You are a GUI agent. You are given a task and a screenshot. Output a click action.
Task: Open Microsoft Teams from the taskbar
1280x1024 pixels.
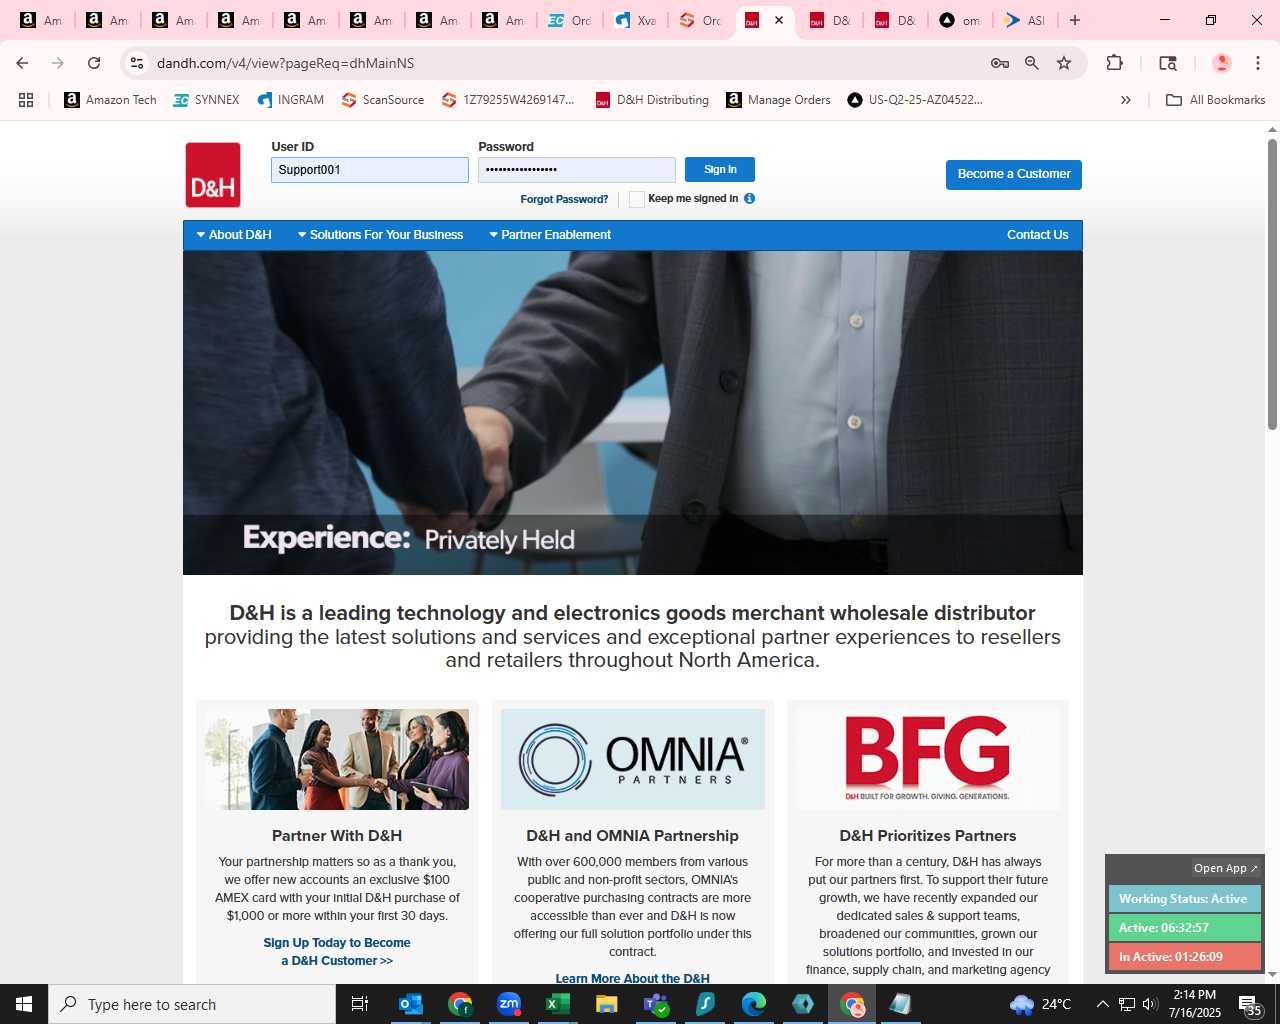pyautogui.click(x=656, y=1004)
